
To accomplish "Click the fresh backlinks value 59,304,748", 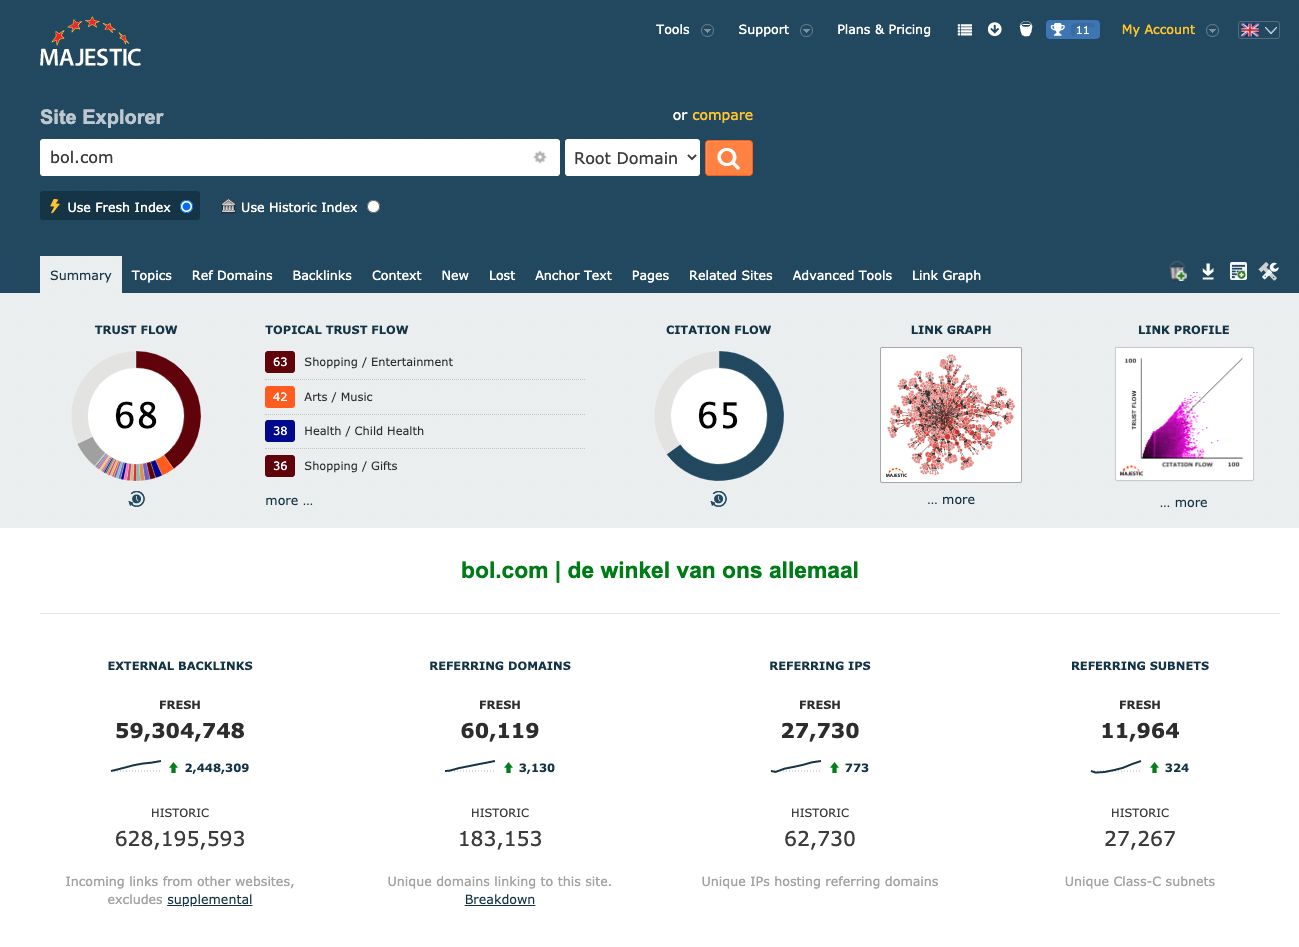I will pos(180,731).
